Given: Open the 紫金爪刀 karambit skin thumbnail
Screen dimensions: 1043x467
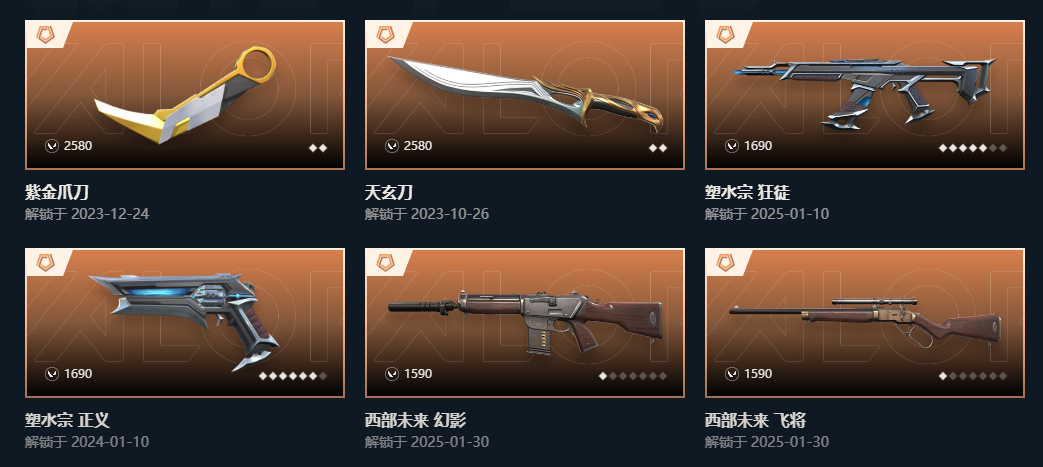Looking at the screenshot, I should 185,95.
